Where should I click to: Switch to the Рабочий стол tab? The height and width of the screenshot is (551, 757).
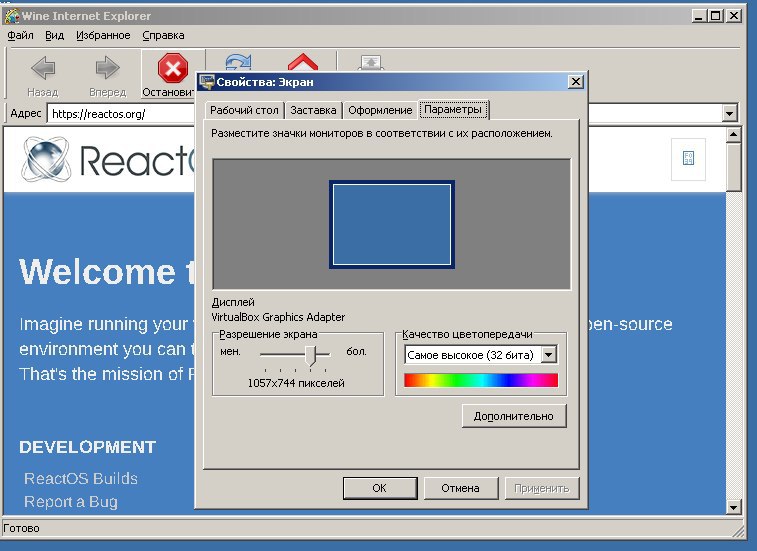point(244,110)
